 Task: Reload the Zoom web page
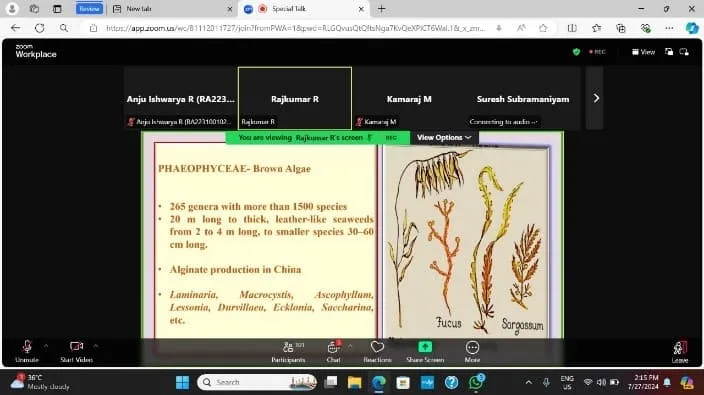(x=40, y=28)
